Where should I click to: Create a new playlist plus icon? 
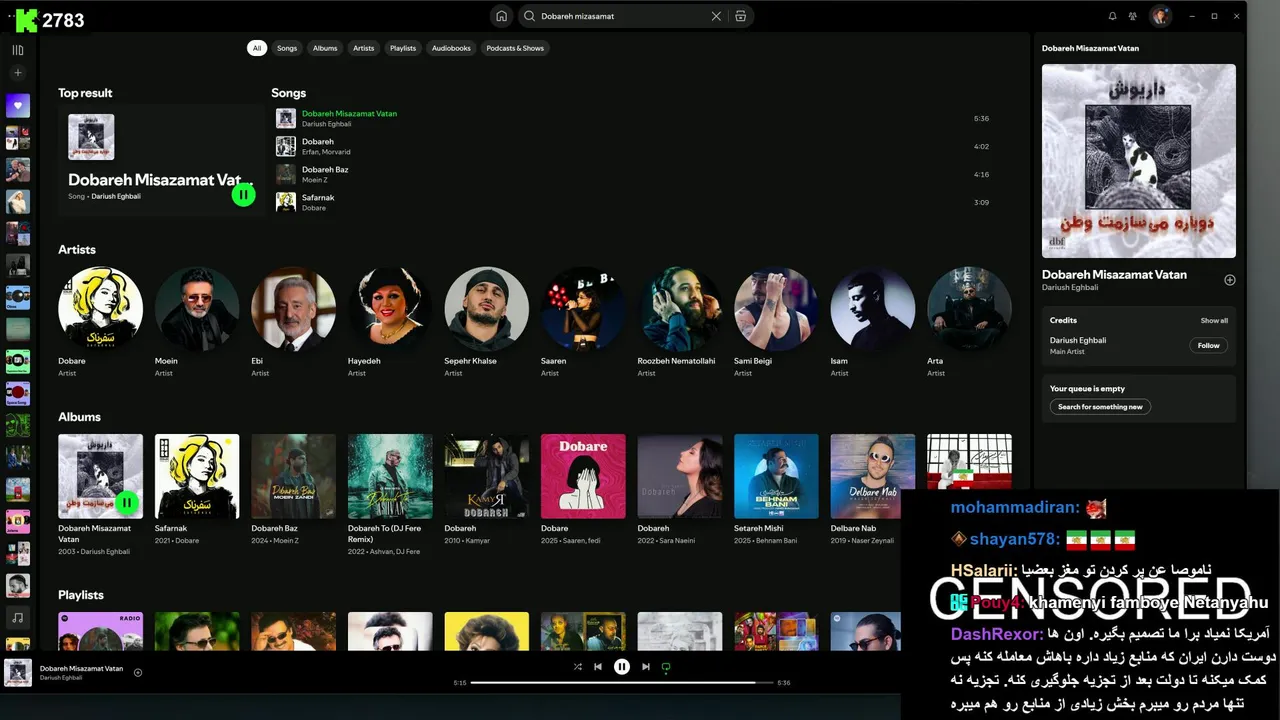click(18, 73)
